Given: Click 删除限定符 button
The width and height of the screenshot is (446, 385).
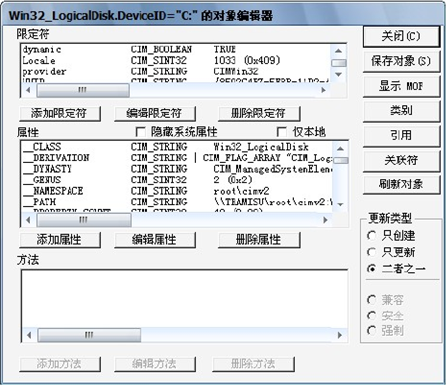Looking at the screenshot, I should (259, 114).
